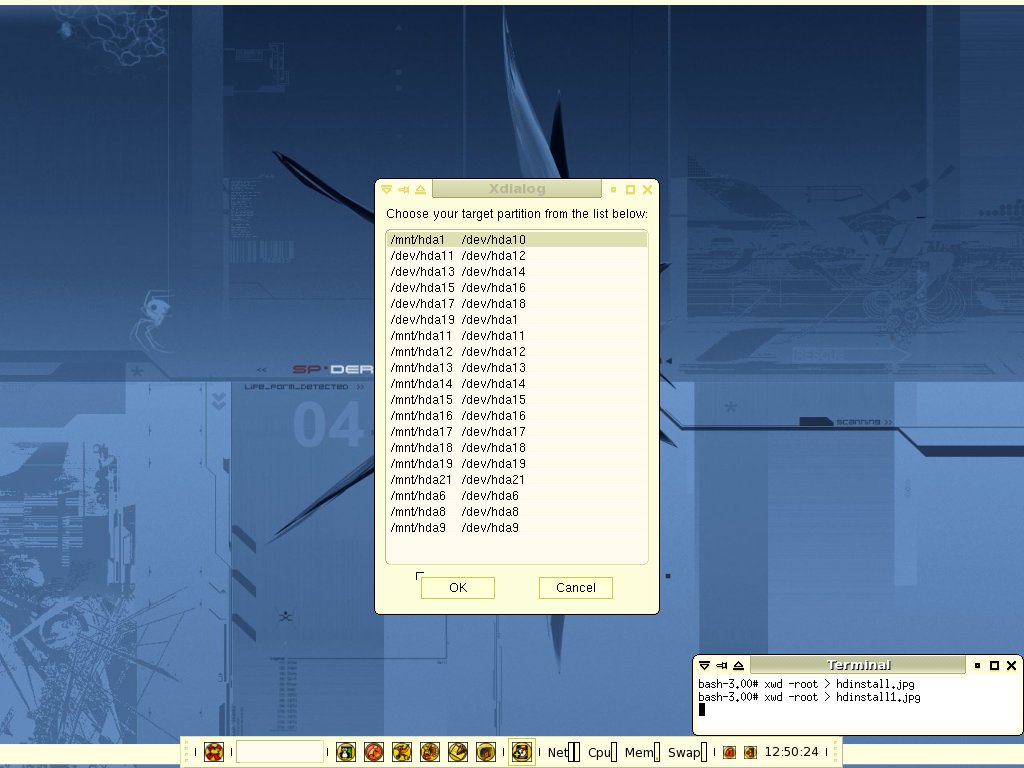
Task: Select the /mnt/hda12 /dev/hda12 partition
Action: [x=517, y=352]
